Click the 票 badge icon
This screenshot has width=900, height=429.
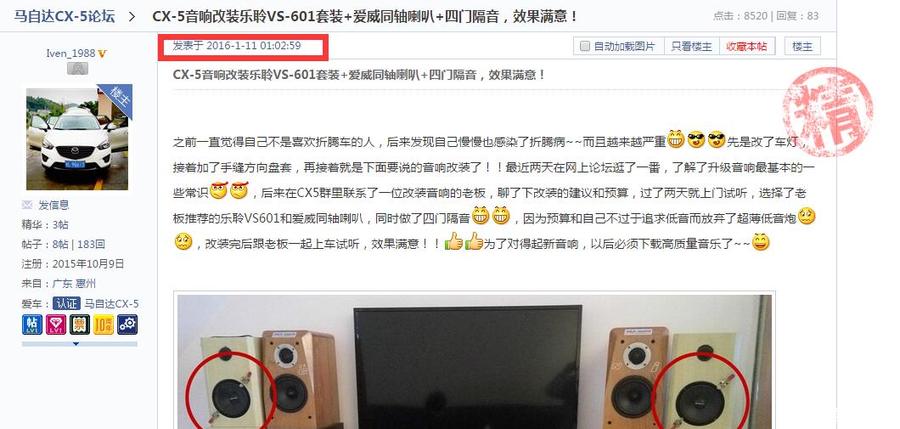[80, 324]
